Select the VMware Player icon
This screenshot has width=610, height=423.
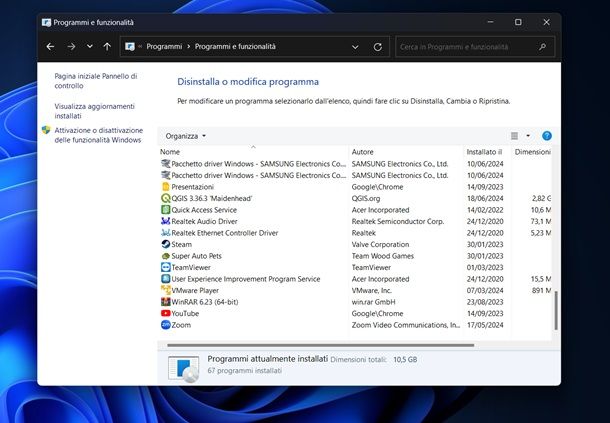pos(165,290)
